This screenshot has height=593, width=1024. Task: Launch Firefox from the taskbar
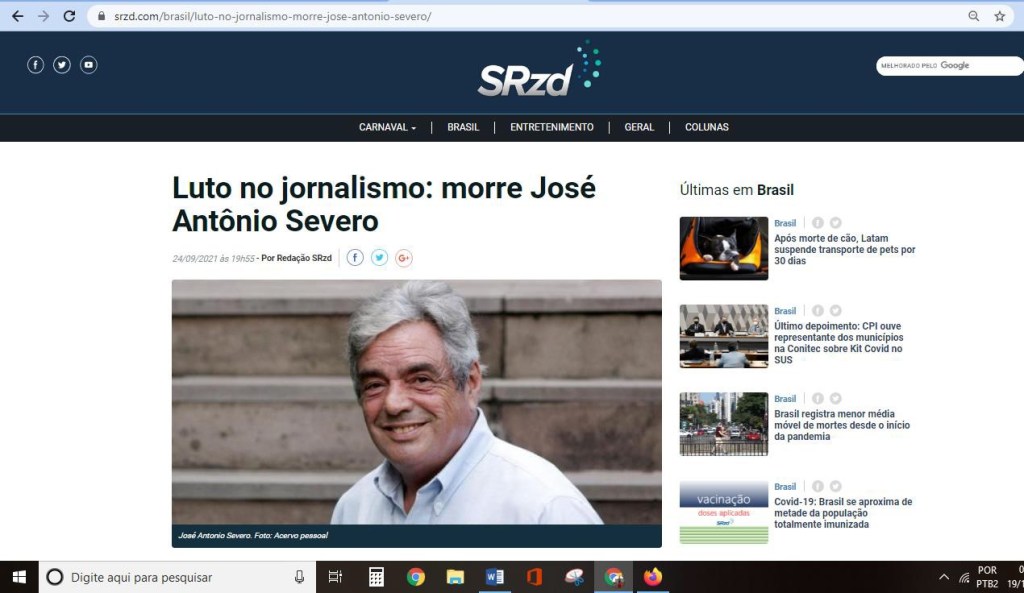point(653,577)
